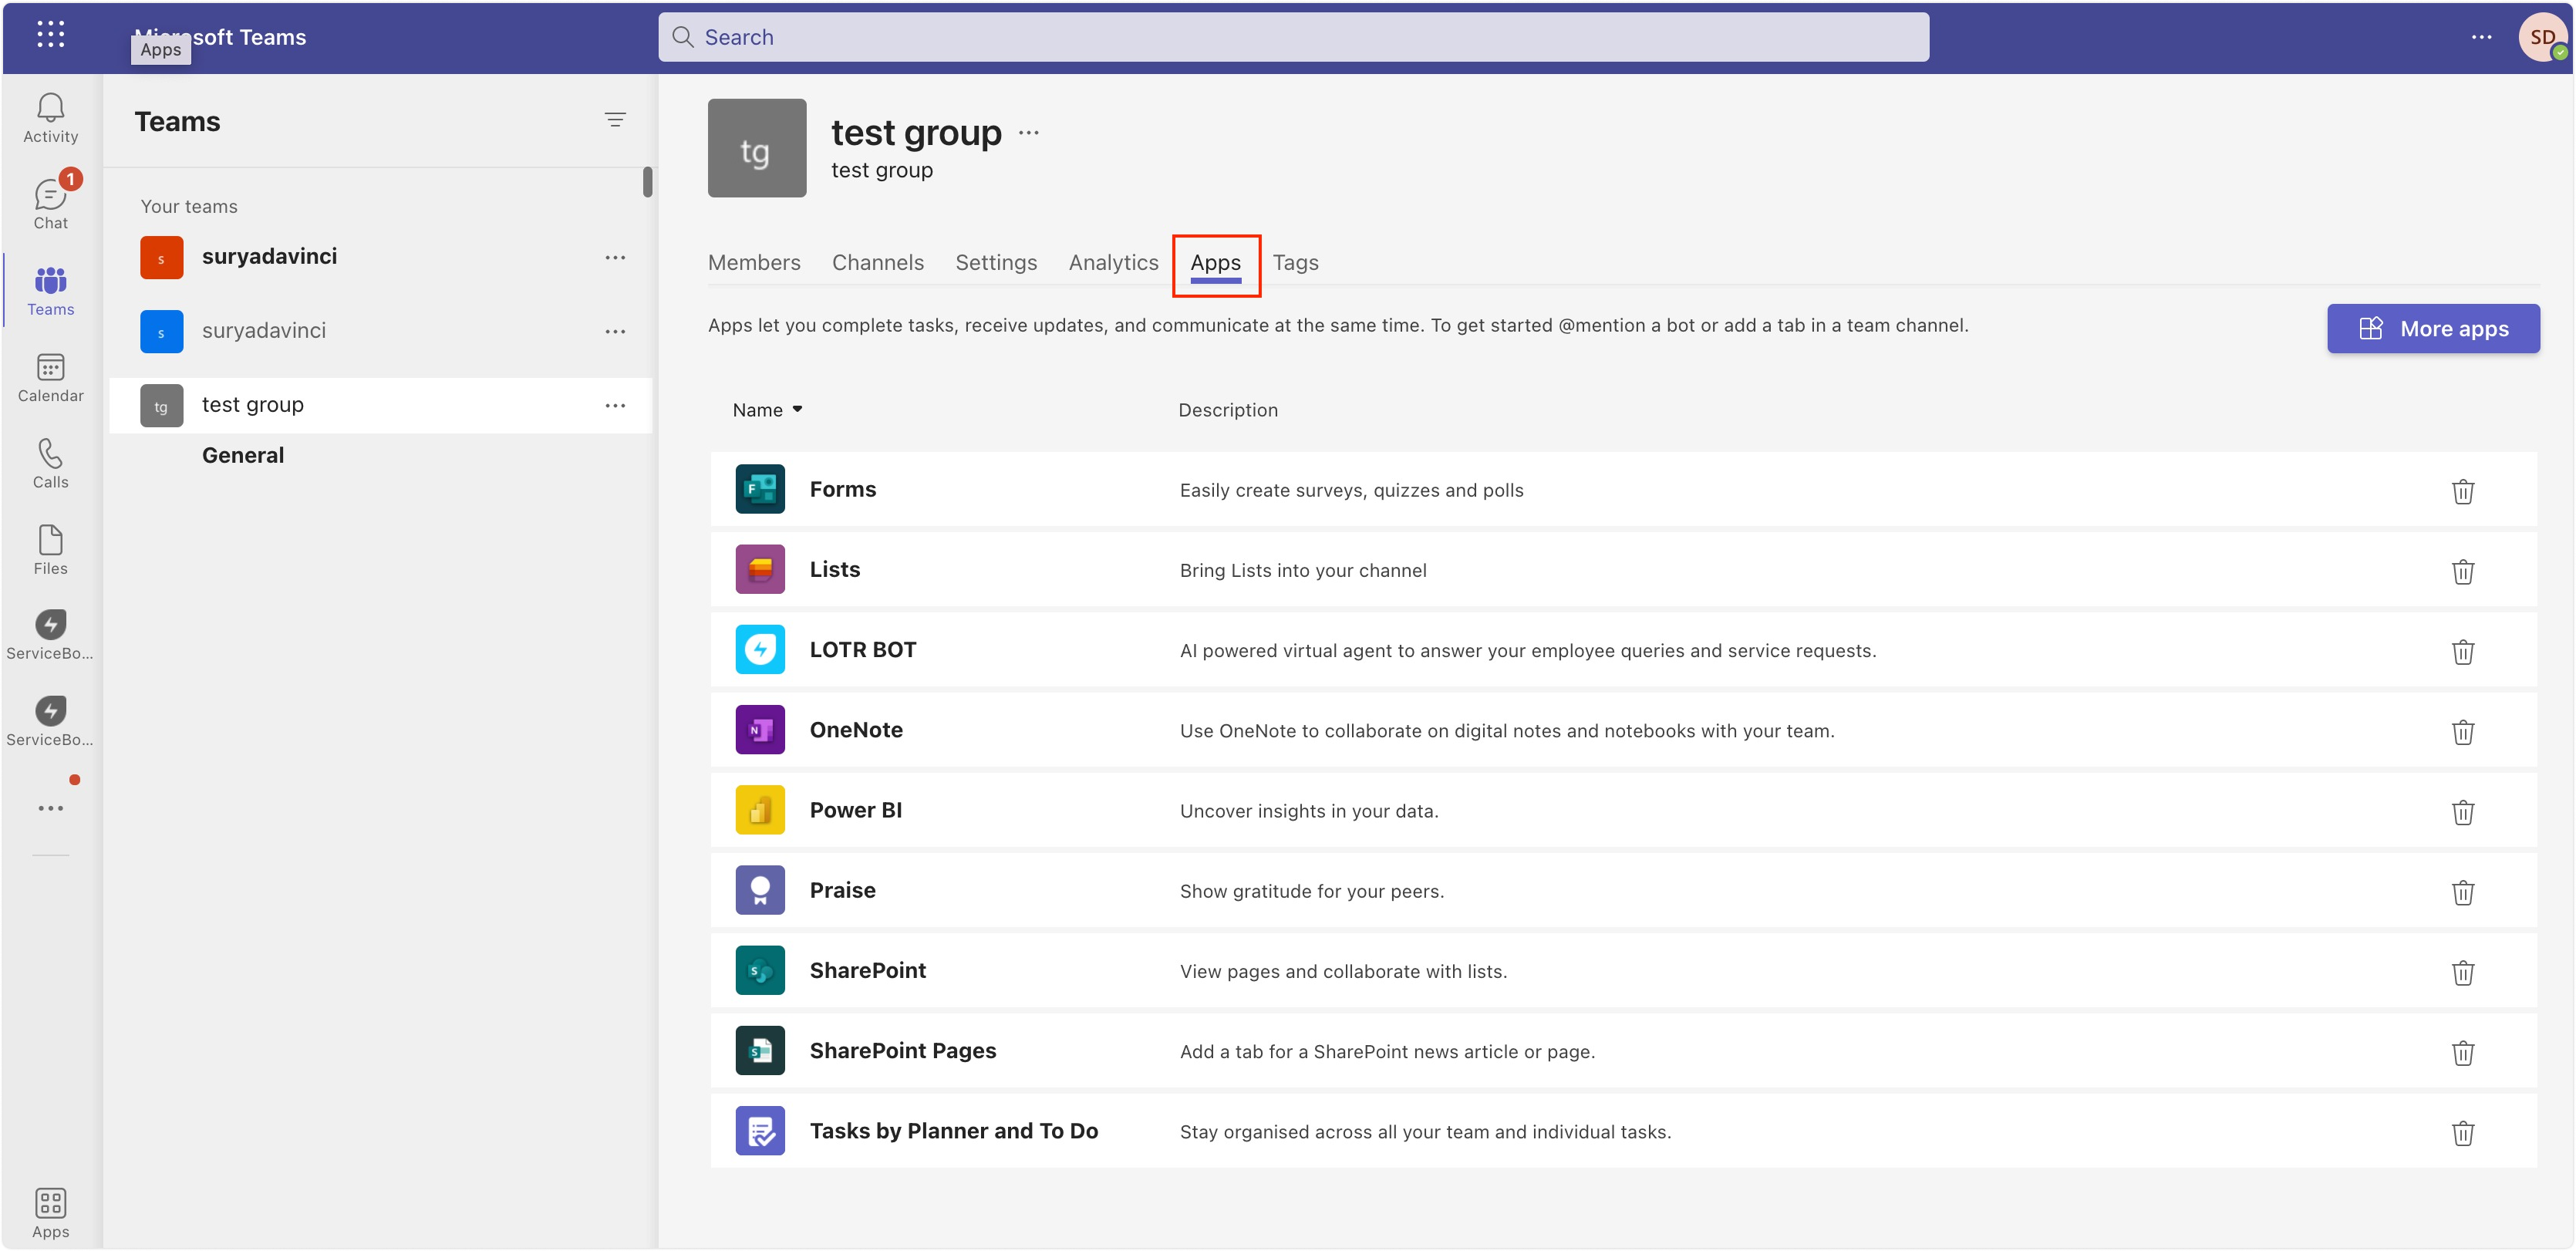Show more apps ellipsis in left rail
Image resolution: width=2576 pixels, height=1251 pixels.
click(x=50, y=808)
